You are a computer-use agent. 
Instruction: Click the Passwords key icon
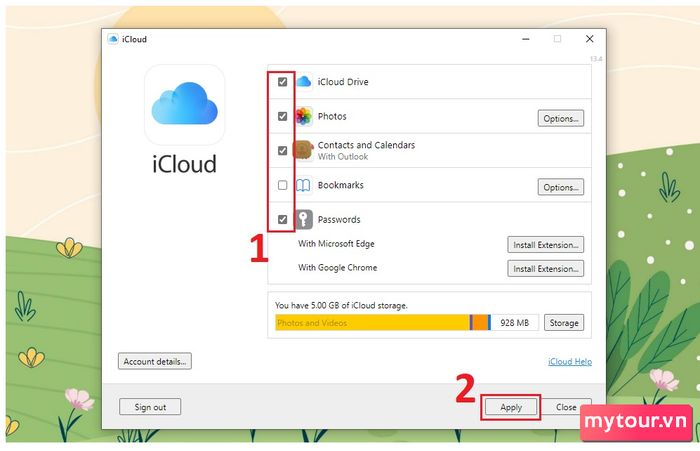304,219
